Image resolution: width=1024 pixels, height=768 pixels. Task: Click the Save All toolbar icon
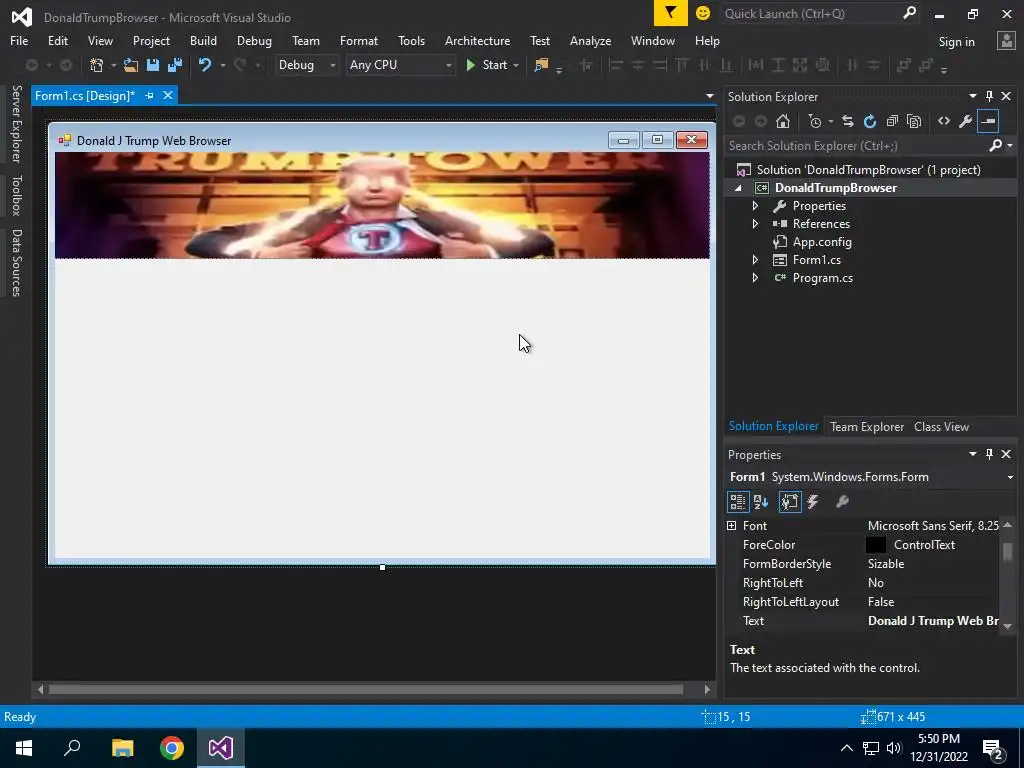pos(175,65)
